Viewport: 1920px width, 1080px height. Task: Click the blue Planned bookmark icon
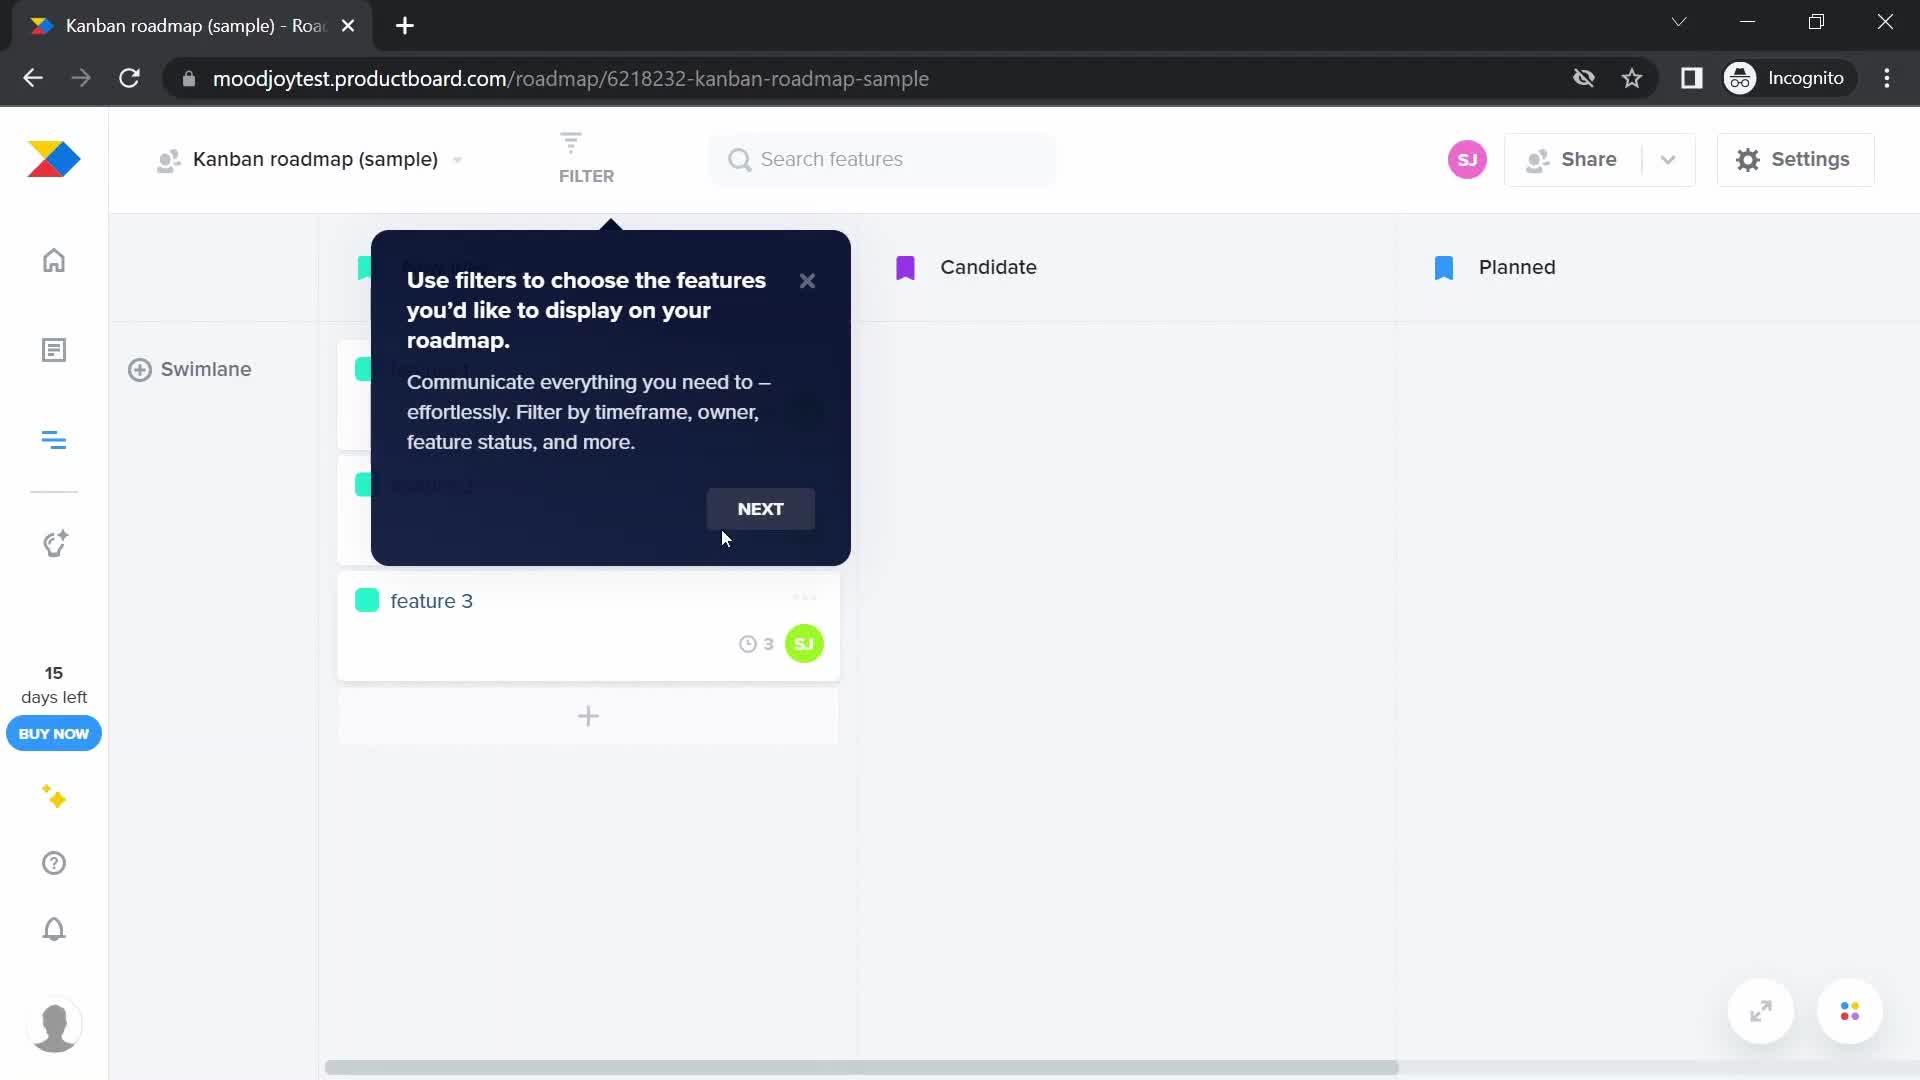(1444, 268)
